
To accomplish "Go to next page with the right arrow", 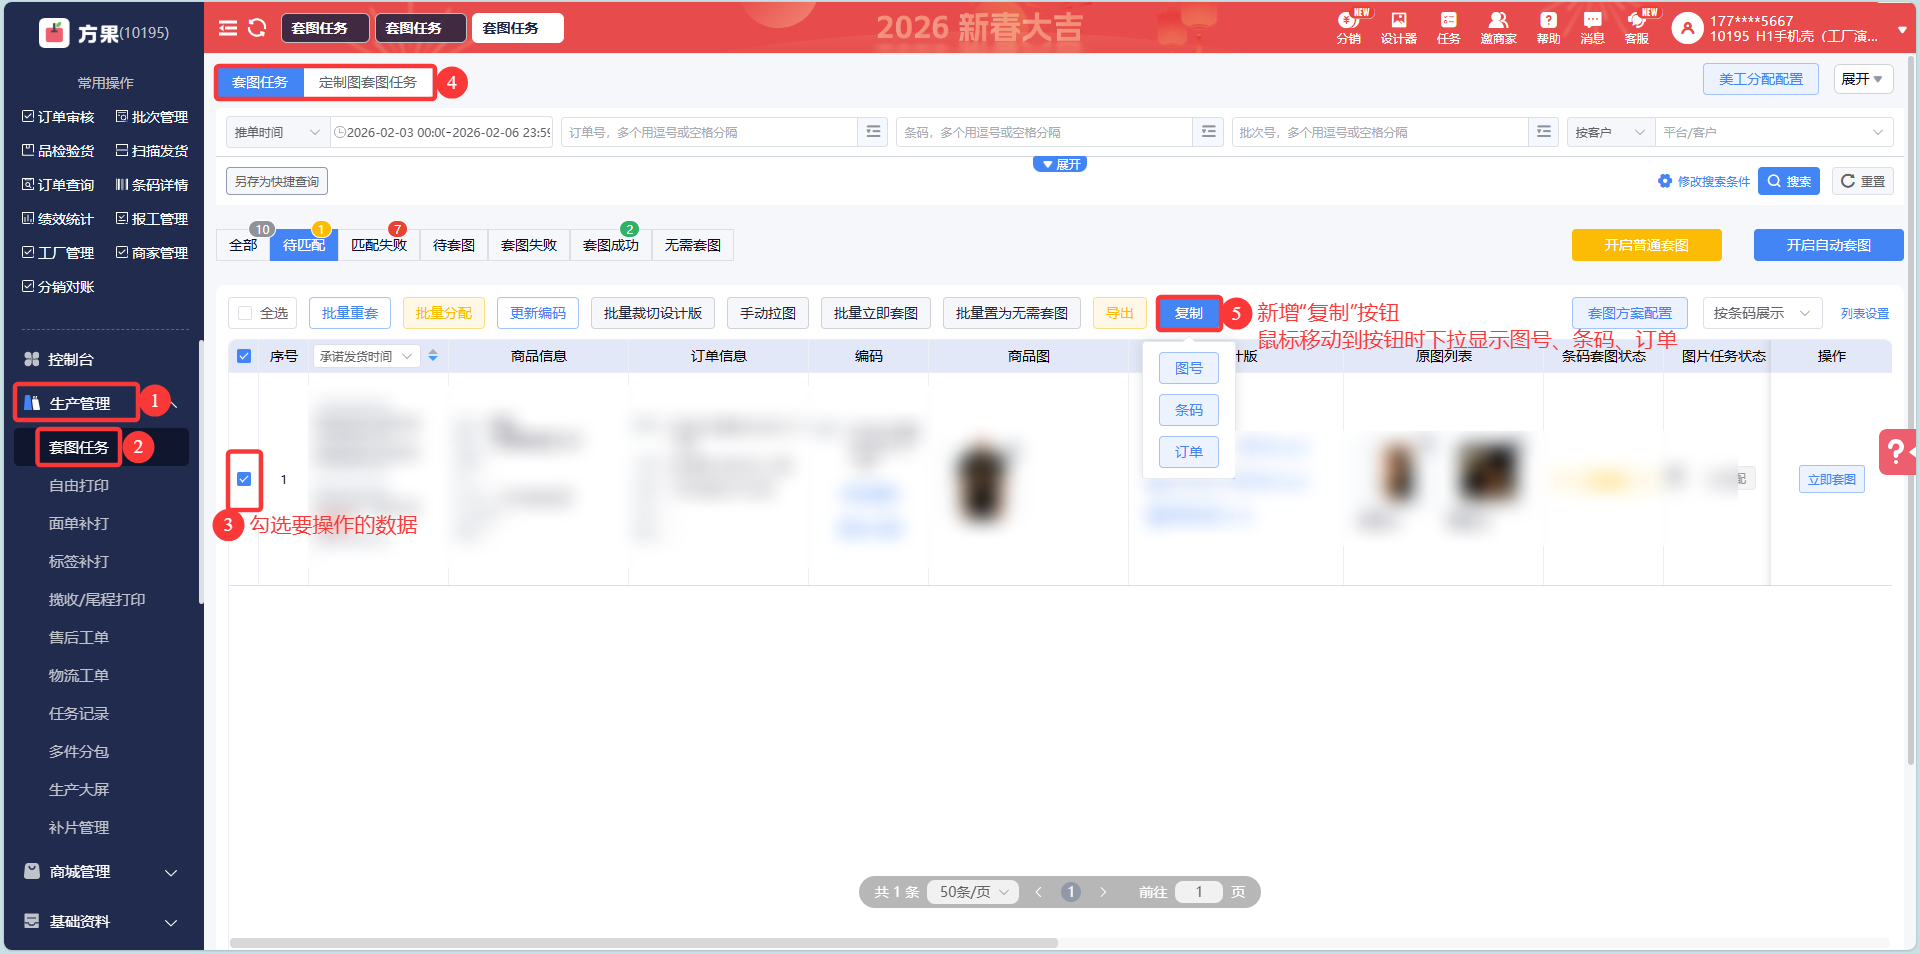I will [x=1103, y=892].
